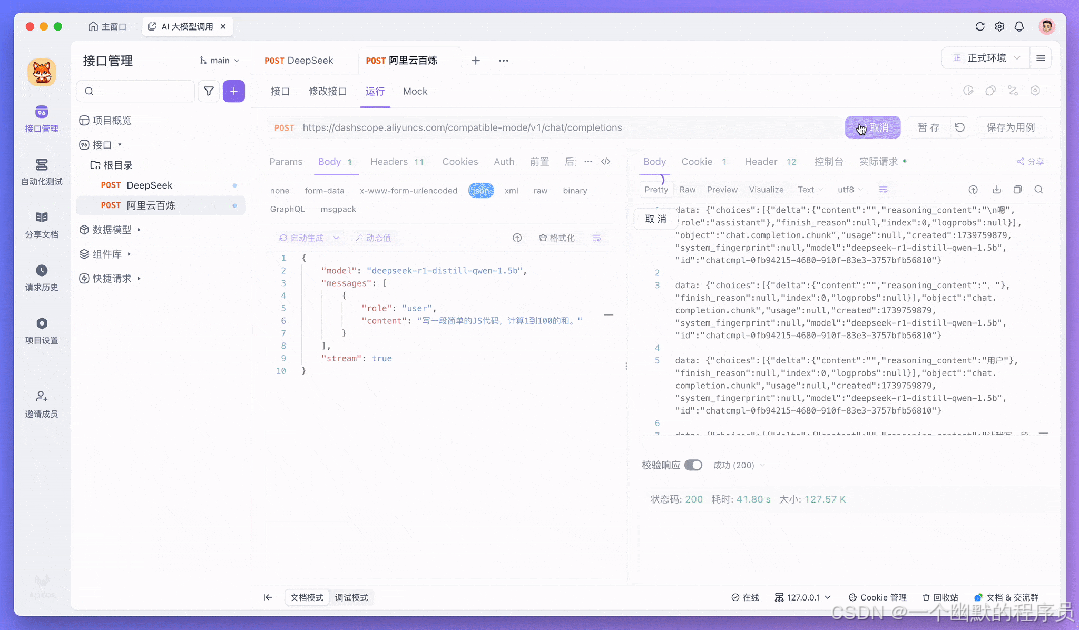Click the 保存为用例 button

tap(1010, 127)
